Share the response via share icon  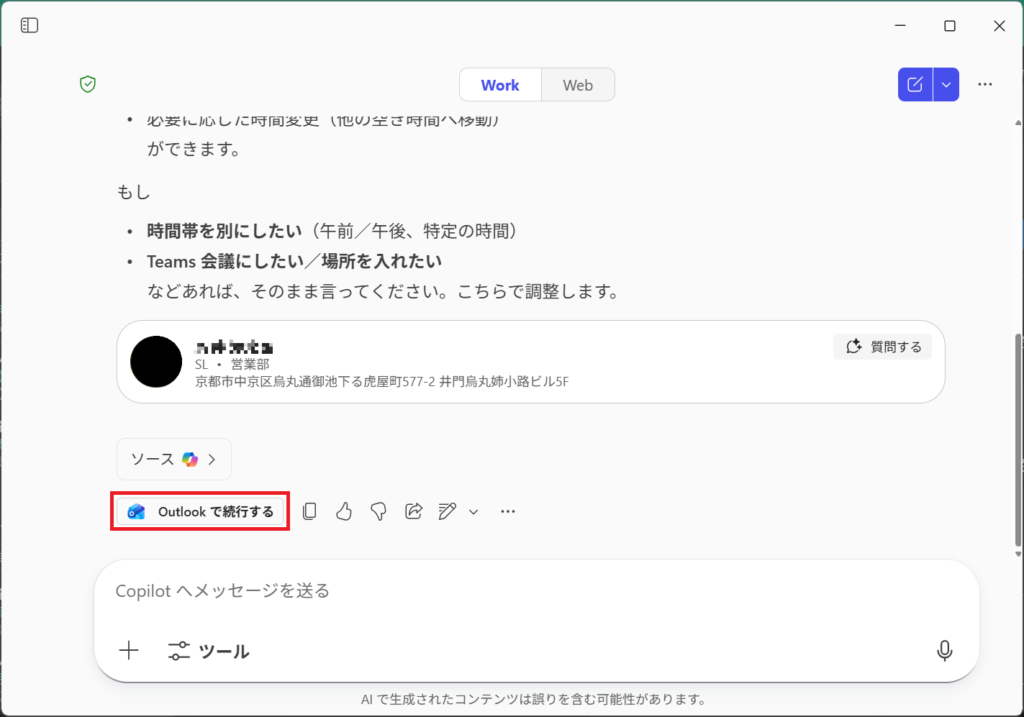click(413, 511)
